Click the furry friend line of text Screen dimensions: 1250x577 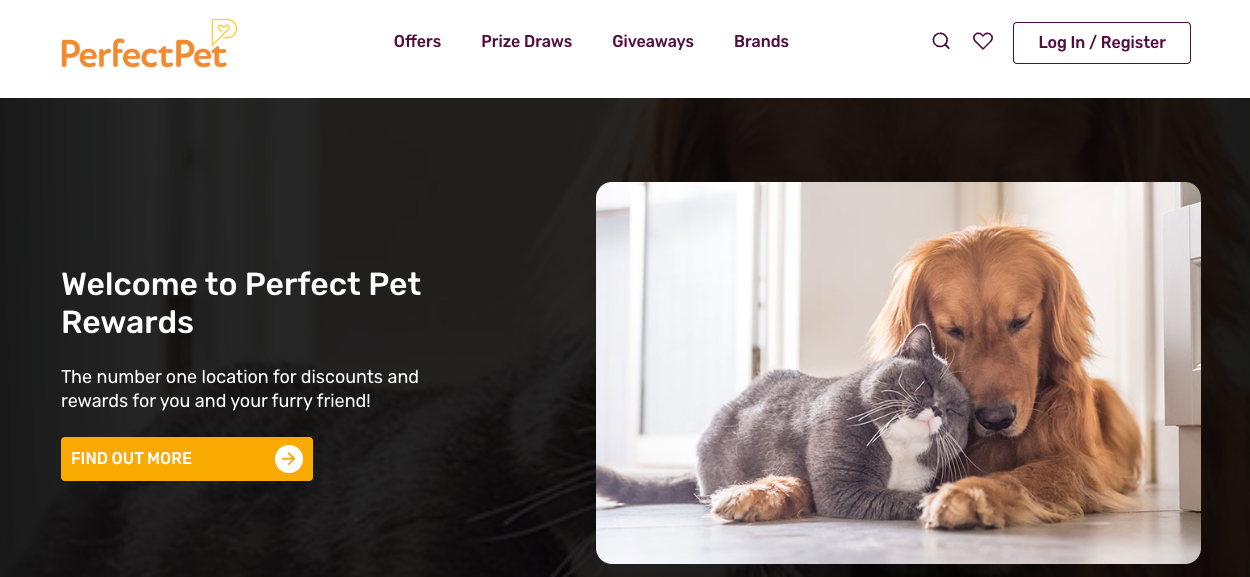(x=216, y=401)
